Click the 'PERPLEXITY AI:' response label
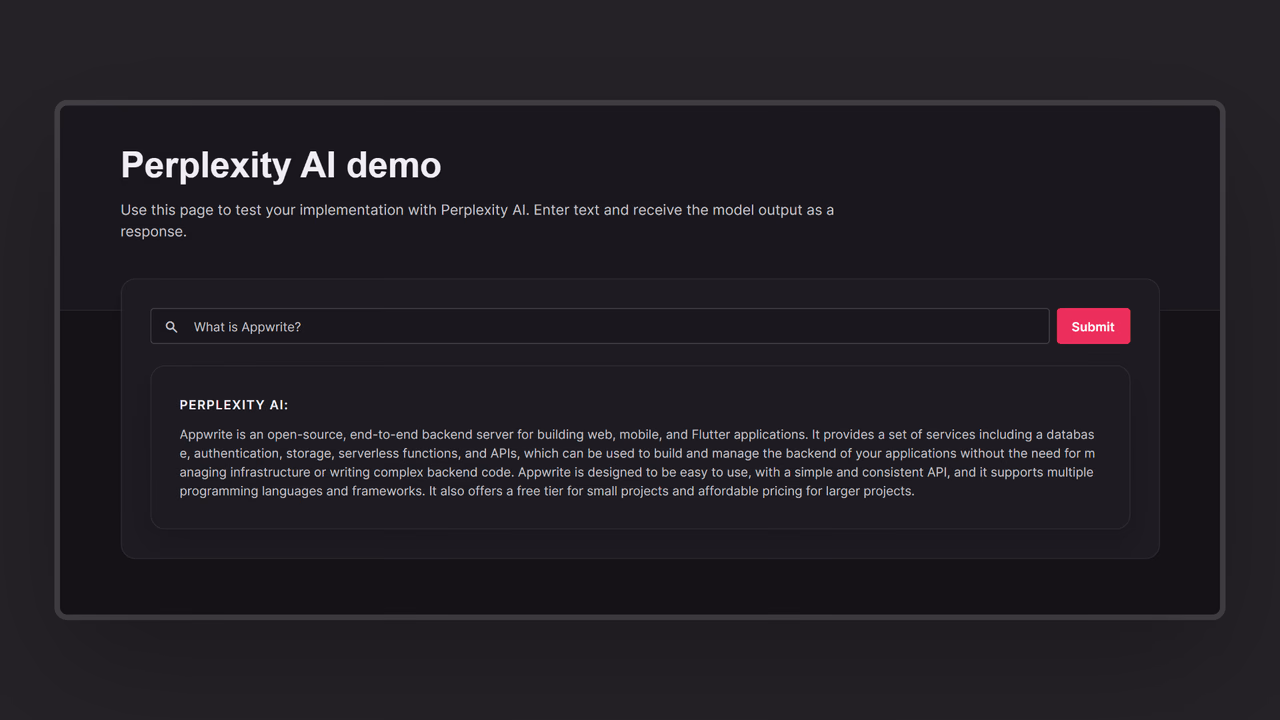The height and width of the screenshot is (720, 1280). coord(234,405)
